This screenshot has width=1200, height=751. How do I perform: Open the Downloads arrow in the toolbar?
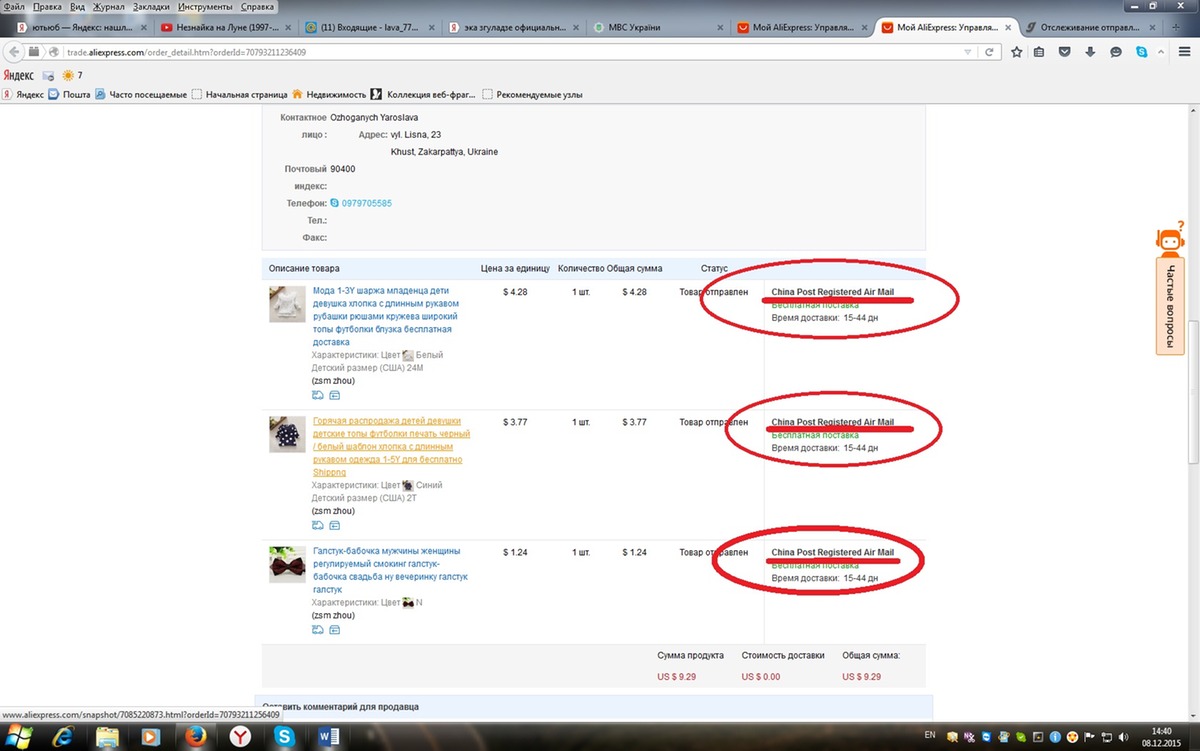pos(1090,52)
